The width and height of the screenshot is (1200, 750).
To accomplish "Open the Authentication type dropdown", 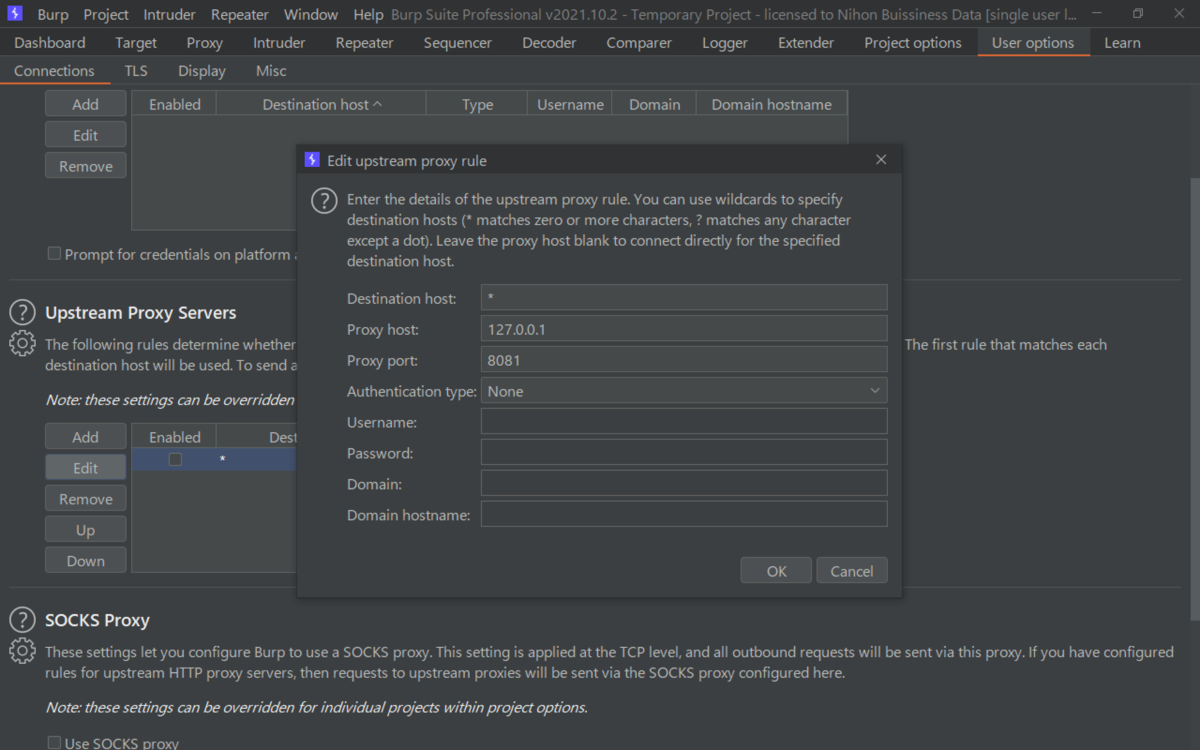I will point(684,391).
